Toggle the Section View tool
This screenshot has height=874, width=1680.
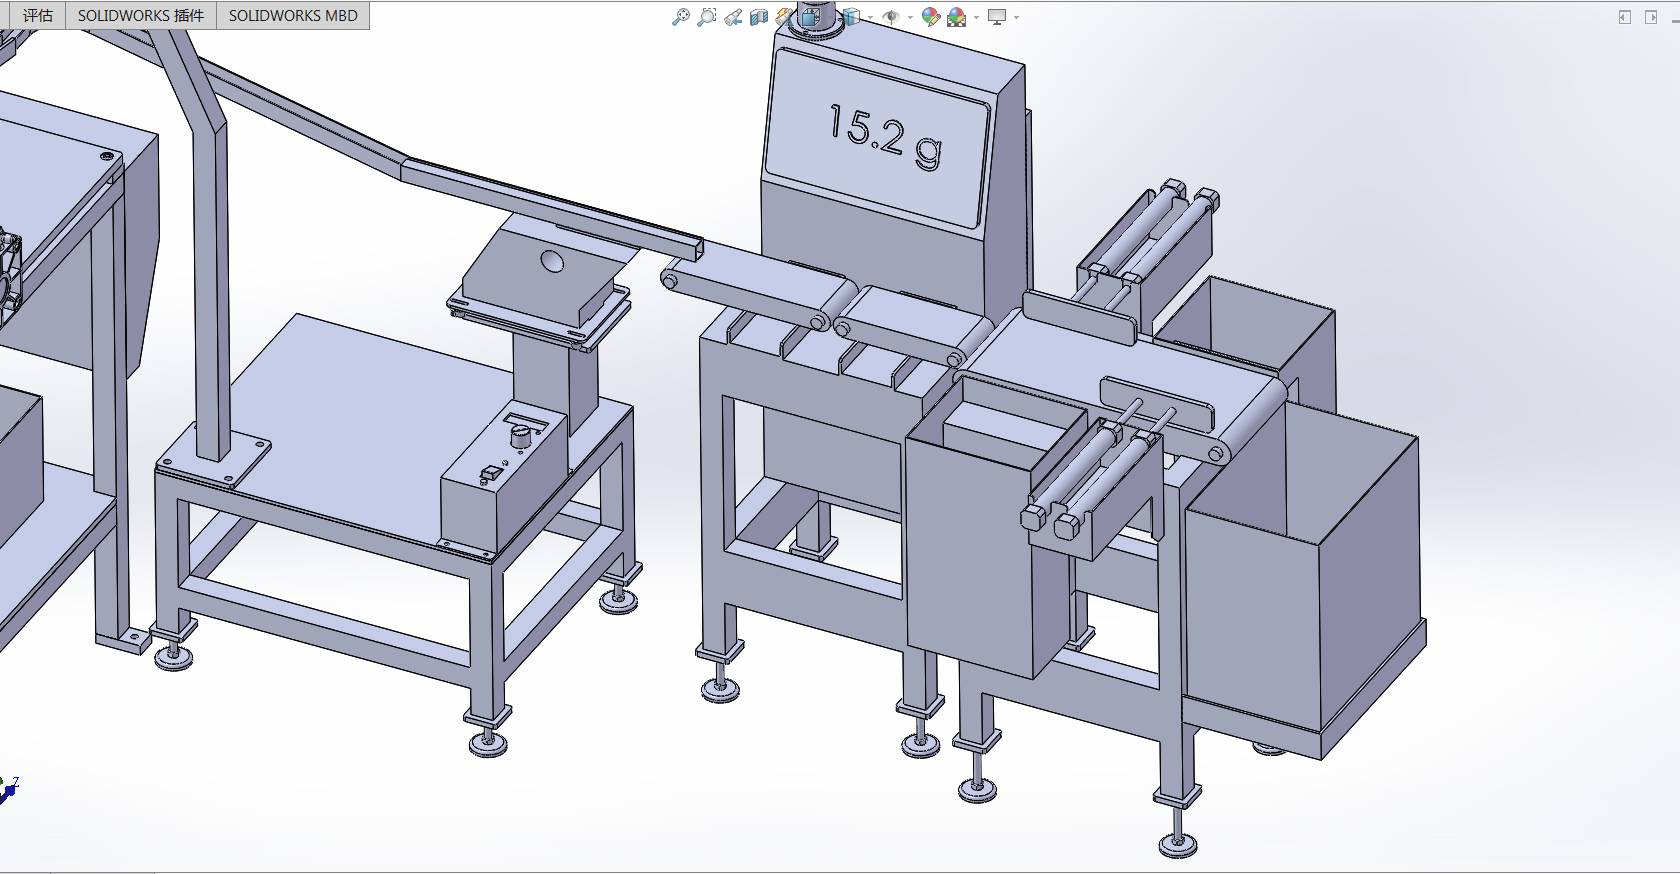coord(759,17)
